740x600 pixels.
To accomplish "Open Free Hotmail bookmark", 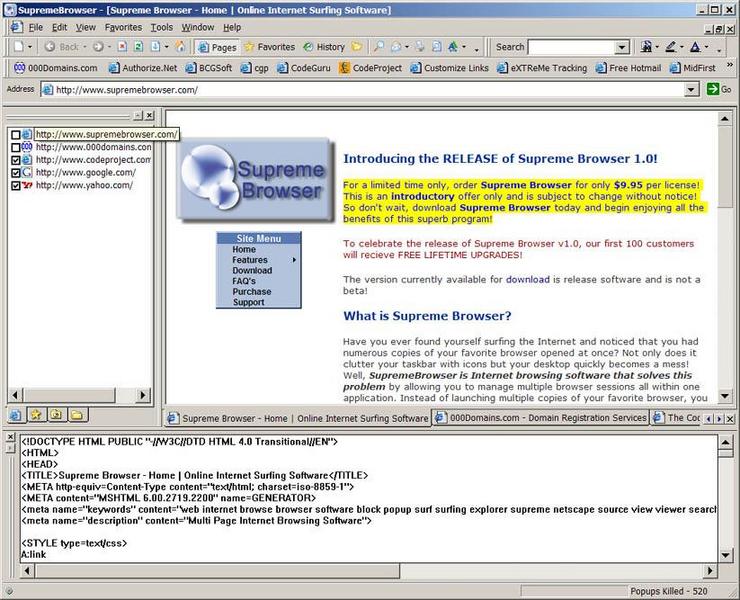I will 628,68.
